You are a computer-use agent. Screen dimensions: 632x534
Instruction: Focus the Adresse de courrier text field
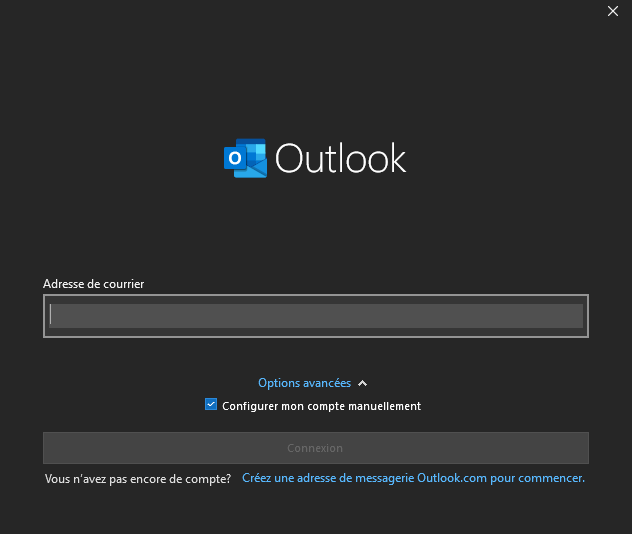click(x=316, y=316)
